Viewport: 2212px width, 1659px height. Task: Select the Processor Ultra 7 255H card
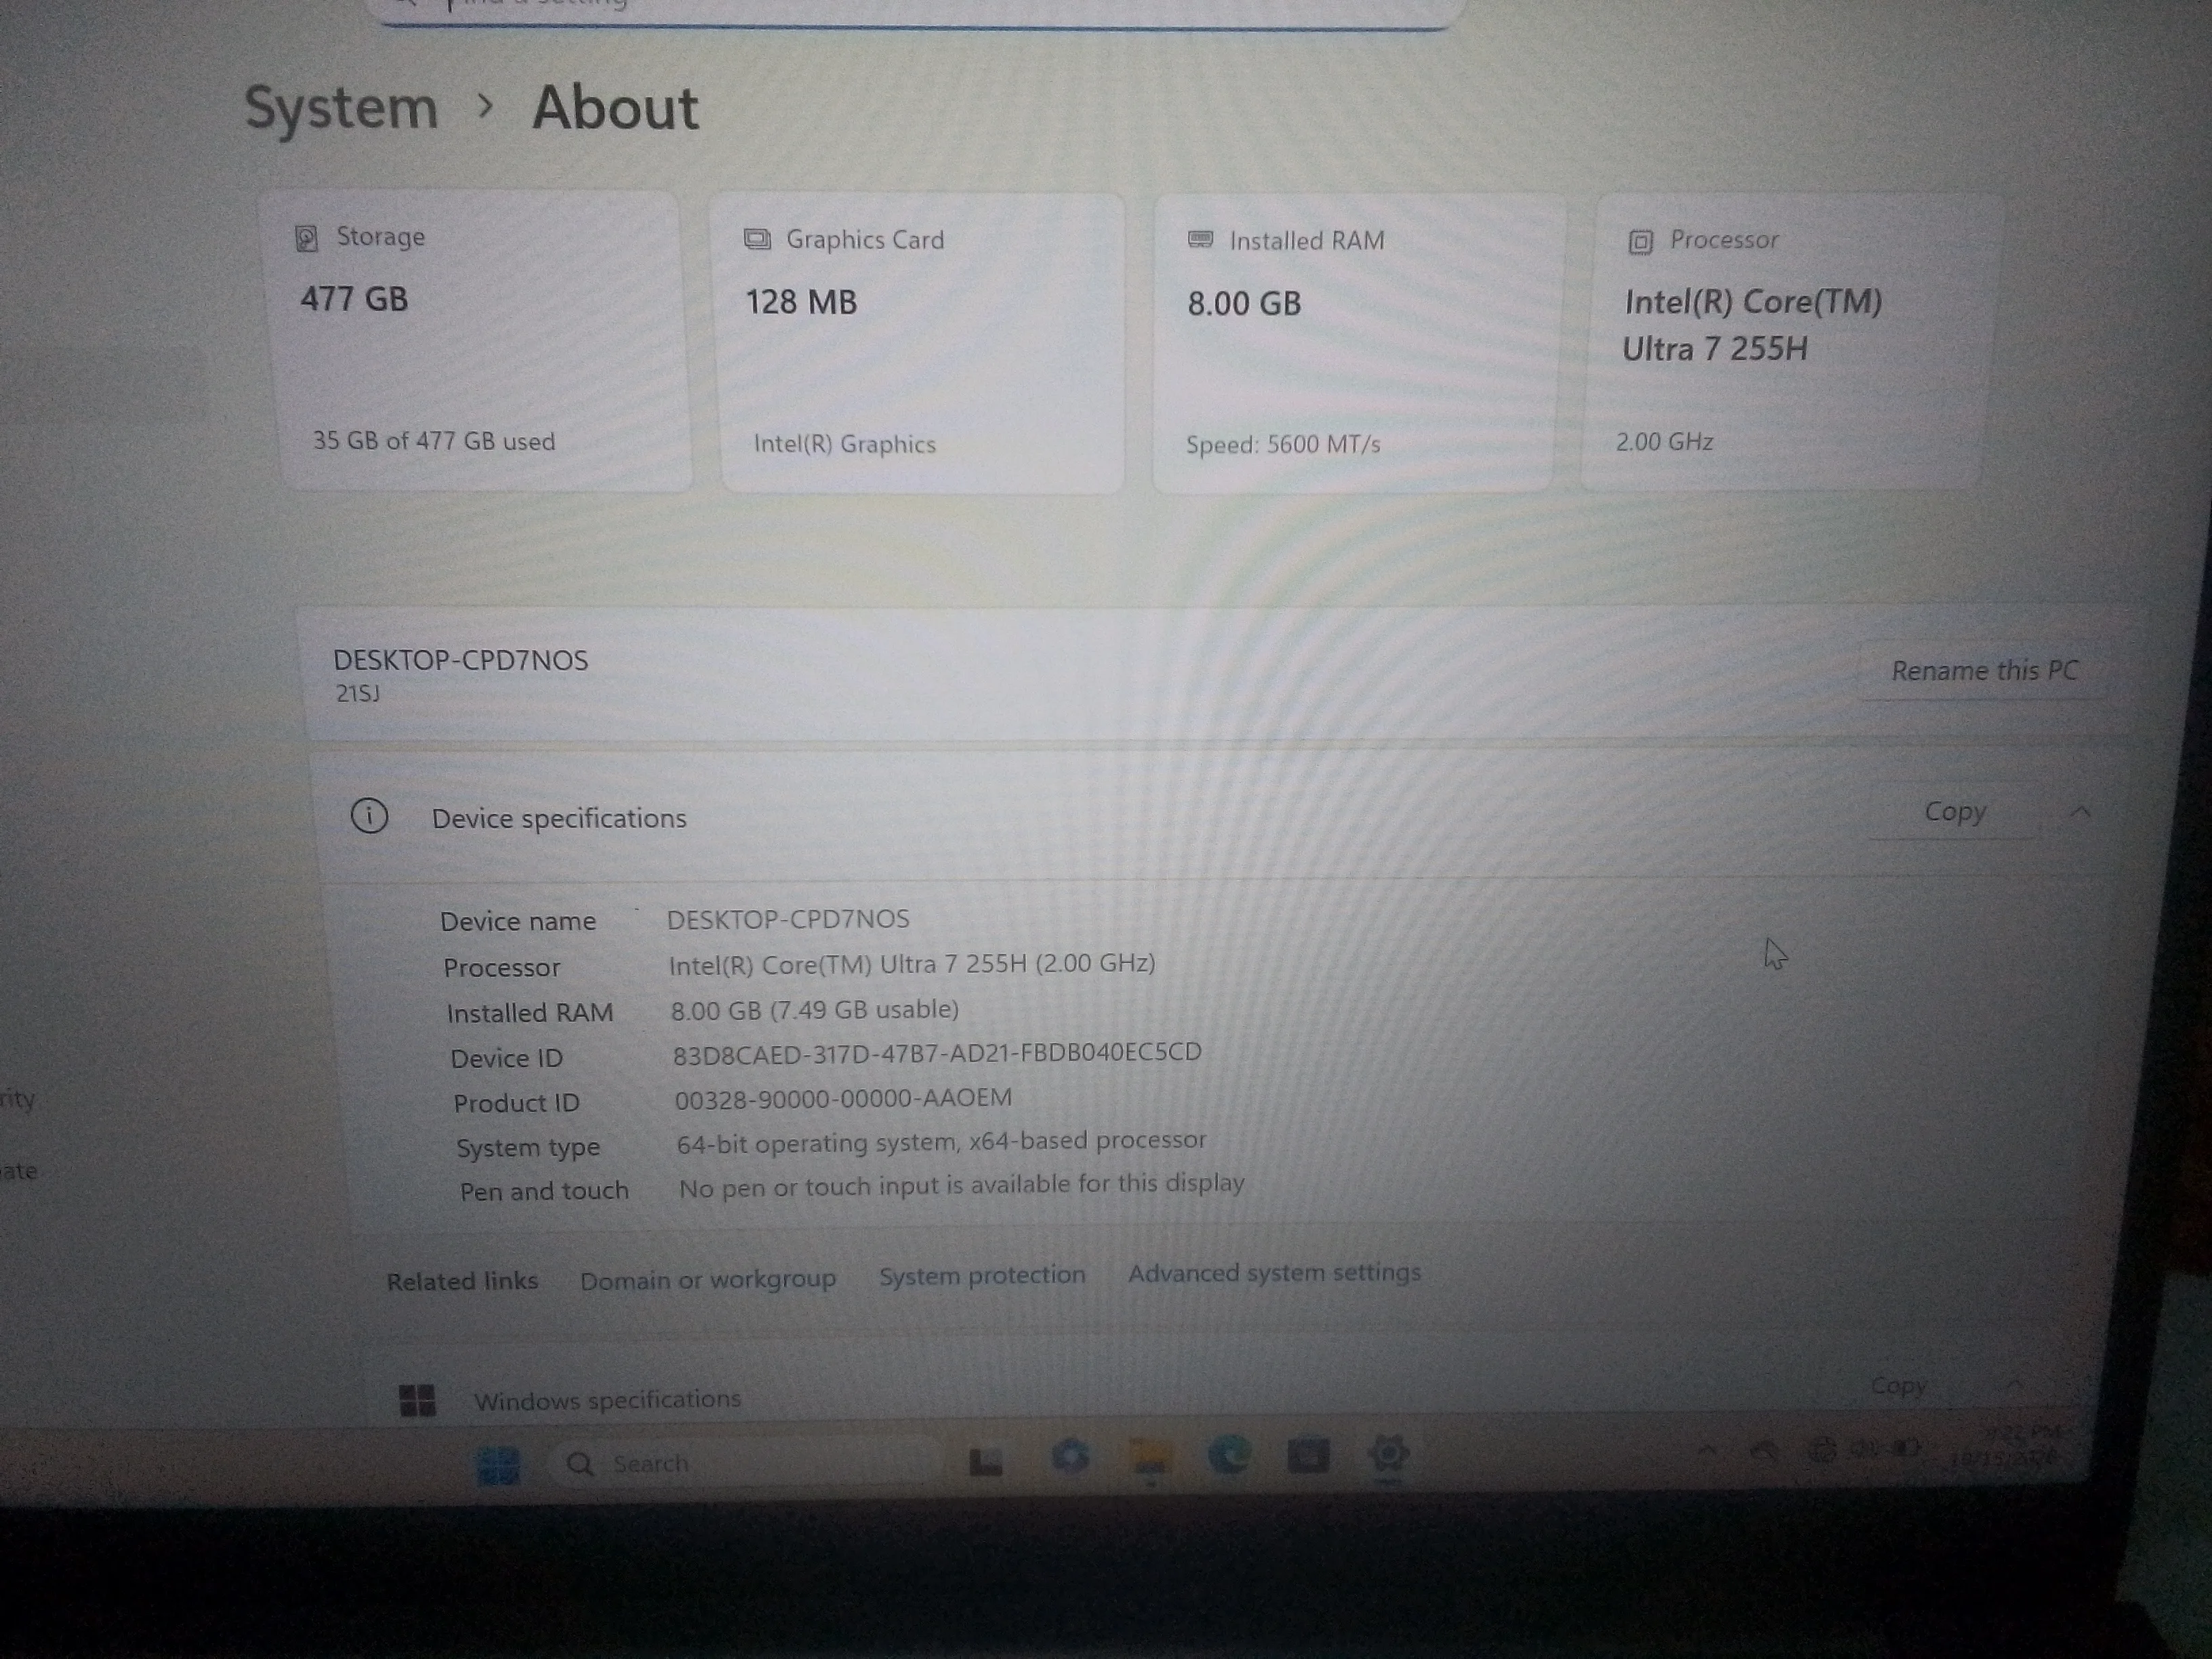click(x=1792, y=342)
